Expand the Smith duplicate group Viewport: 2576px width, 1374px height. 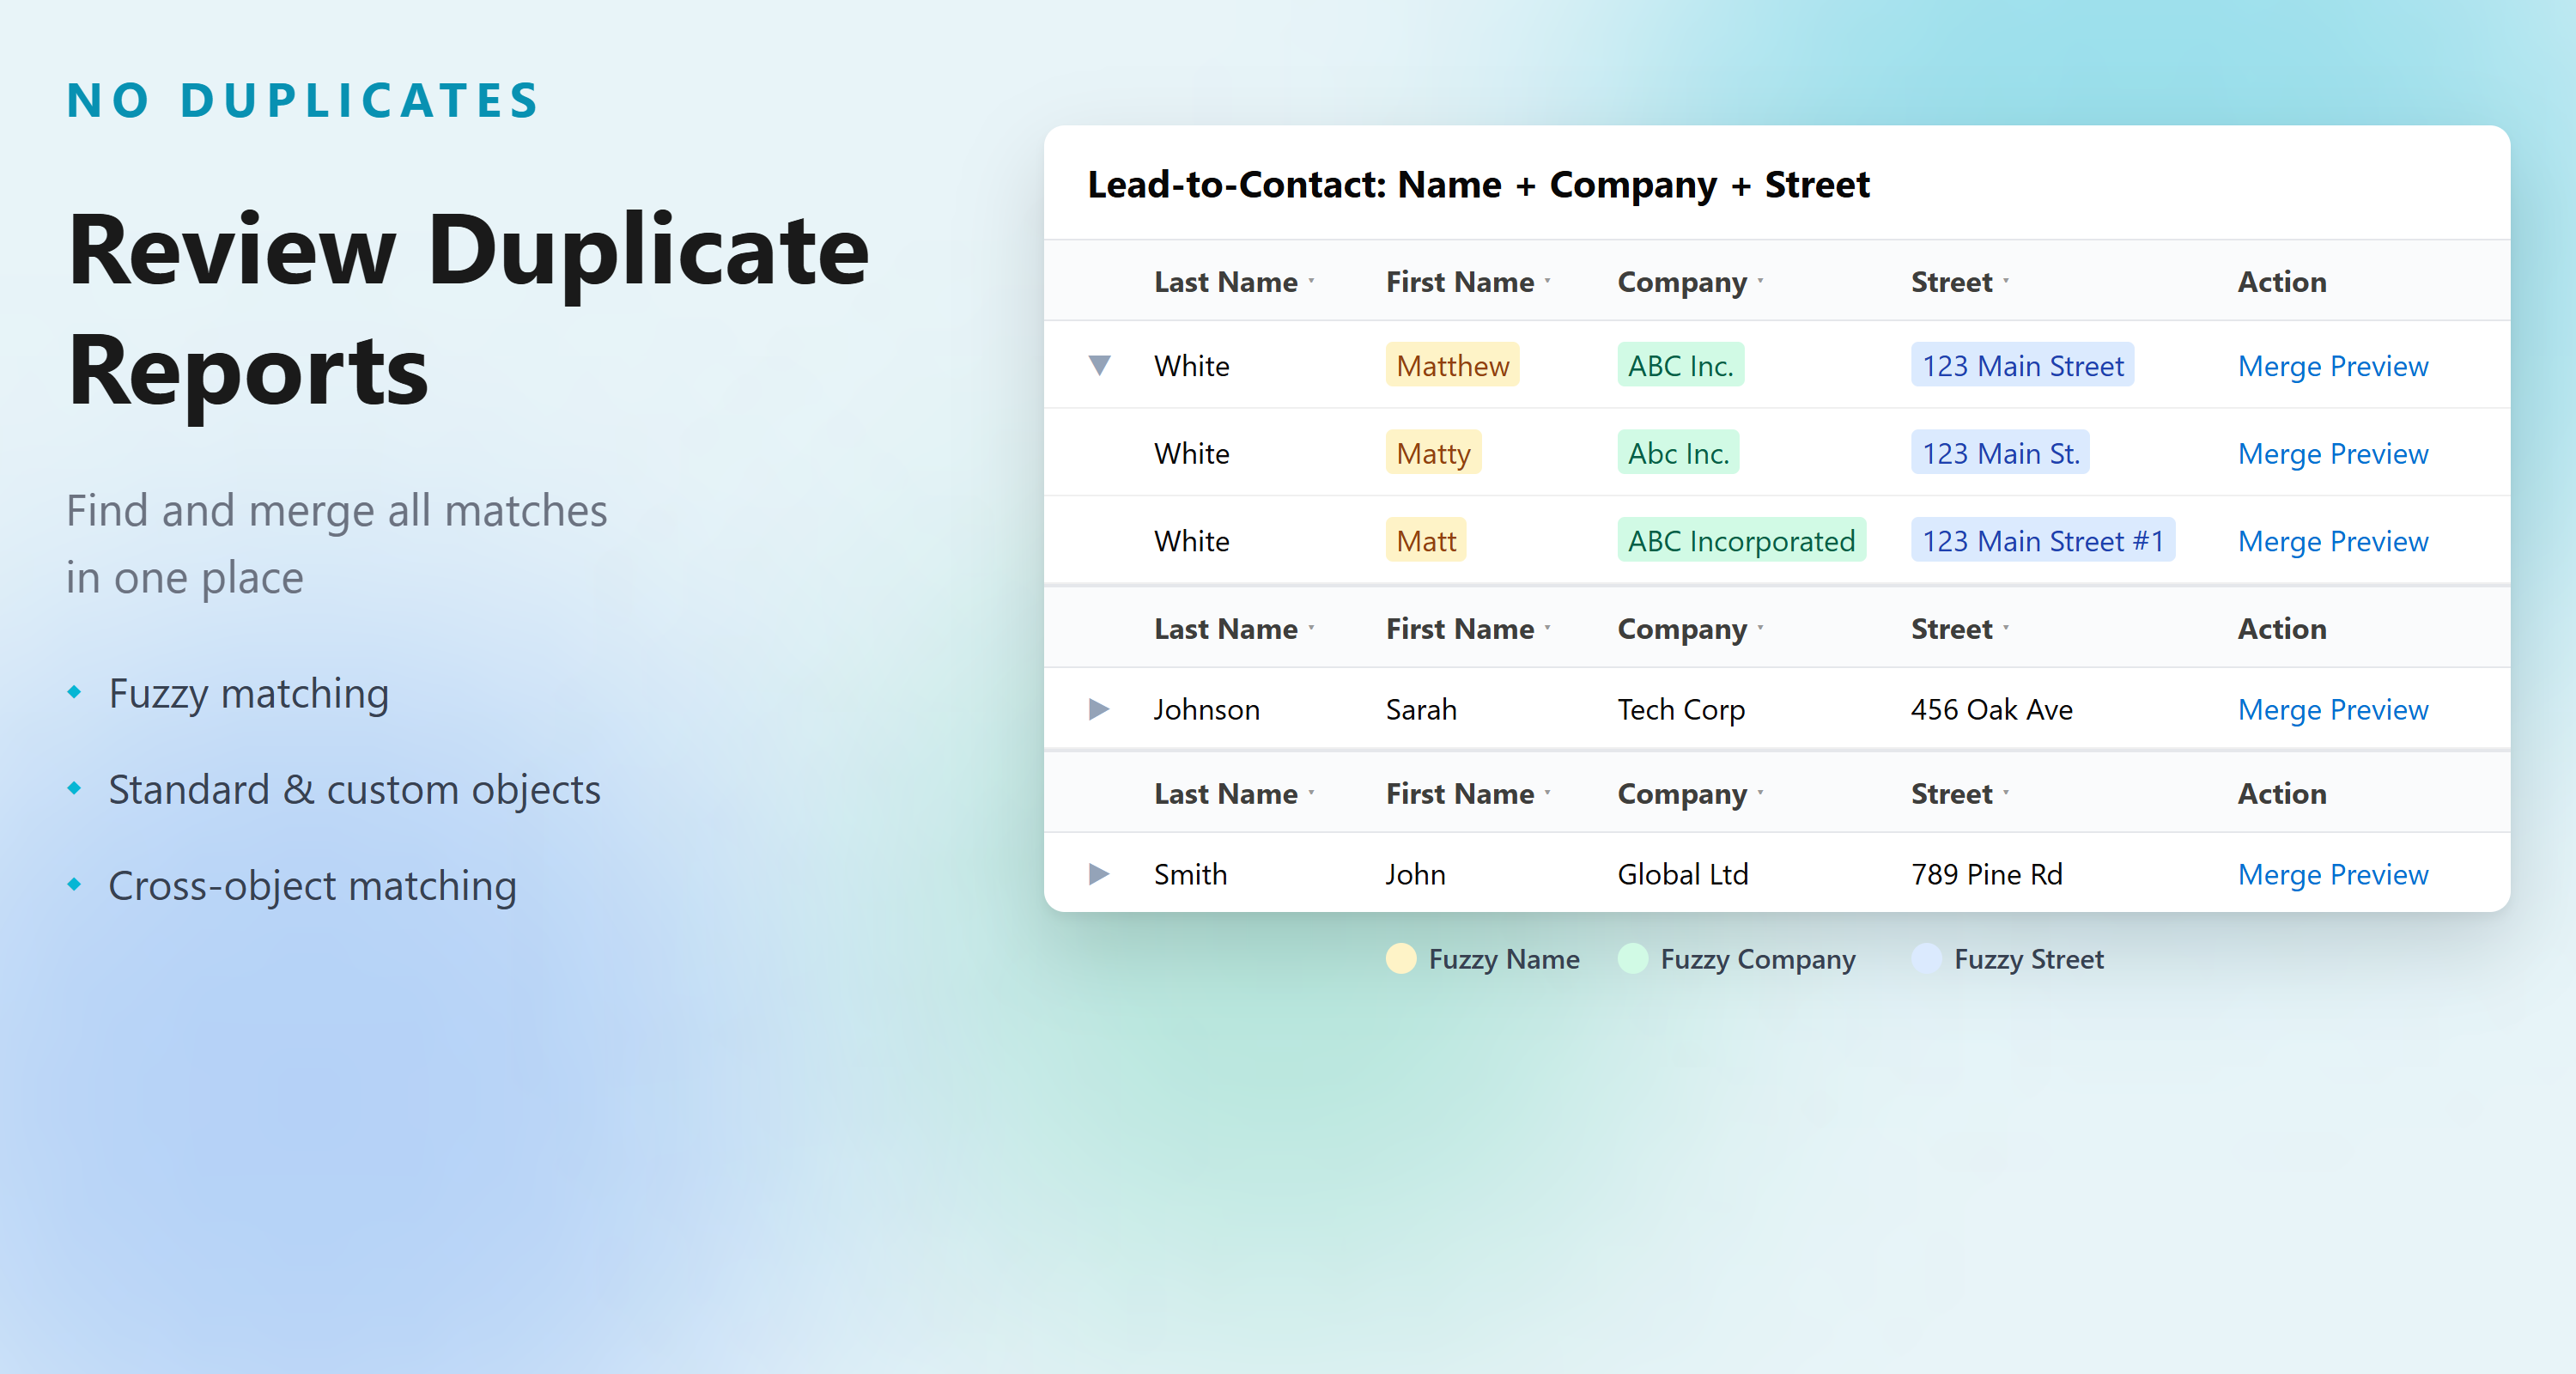point(1098,874)
